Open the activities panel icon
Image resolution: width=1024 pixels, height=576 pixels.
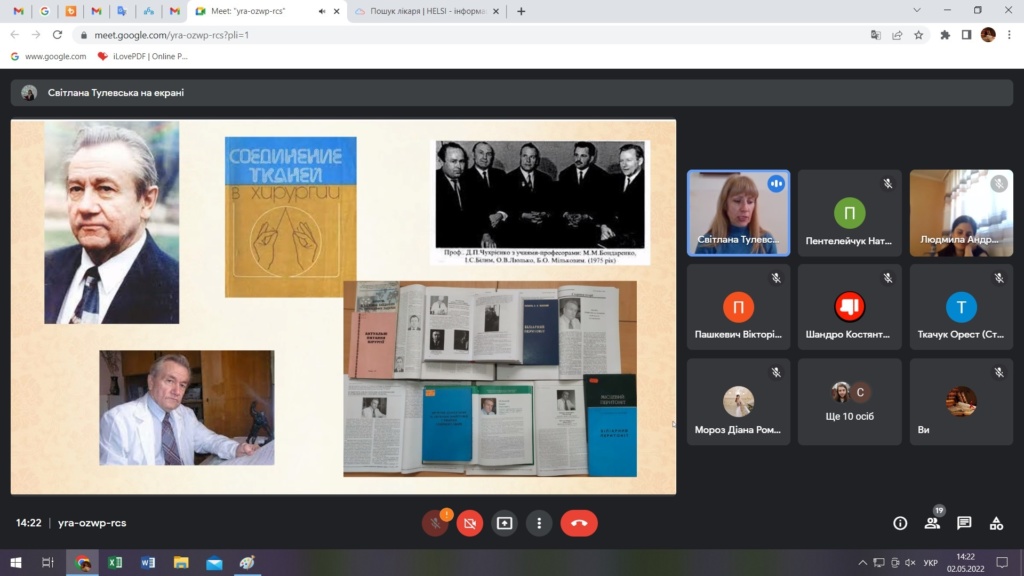(996, 523)
